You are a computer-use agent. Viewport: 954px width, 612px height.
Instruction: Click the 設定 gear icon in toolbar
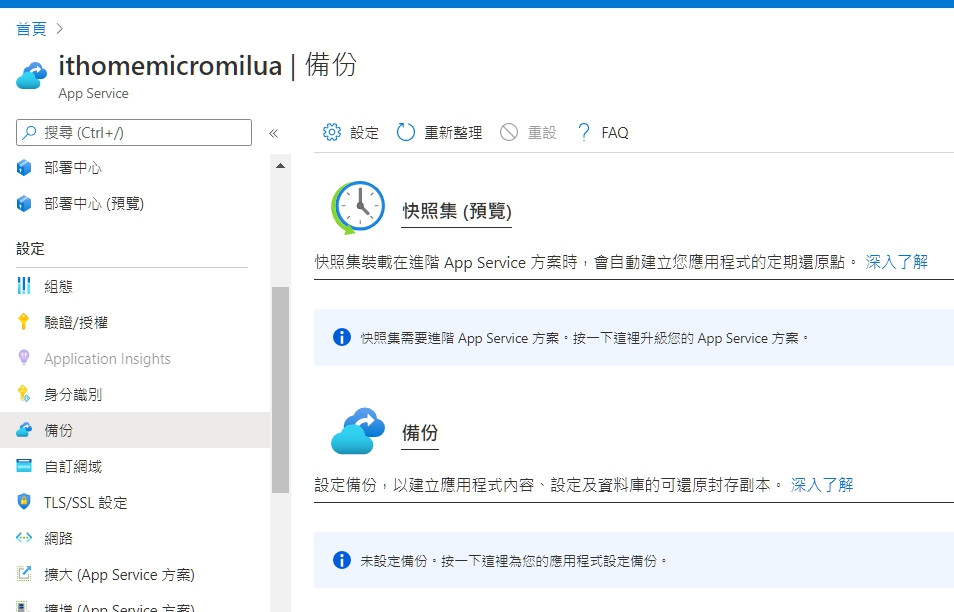click(x=332, y=132)
